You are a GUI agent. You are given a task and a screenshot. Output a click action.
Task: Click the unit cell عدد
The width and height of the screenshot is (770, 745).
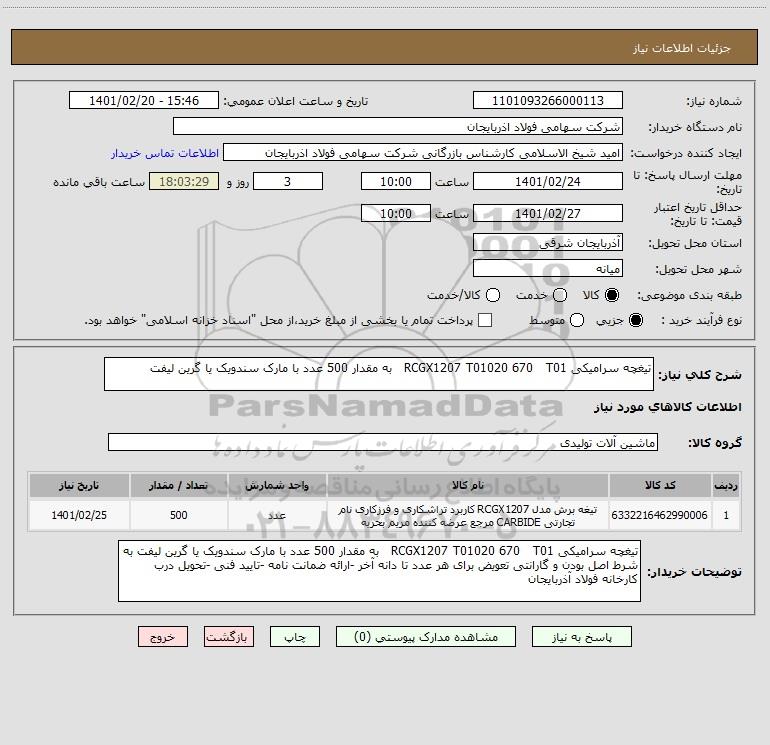277,515
